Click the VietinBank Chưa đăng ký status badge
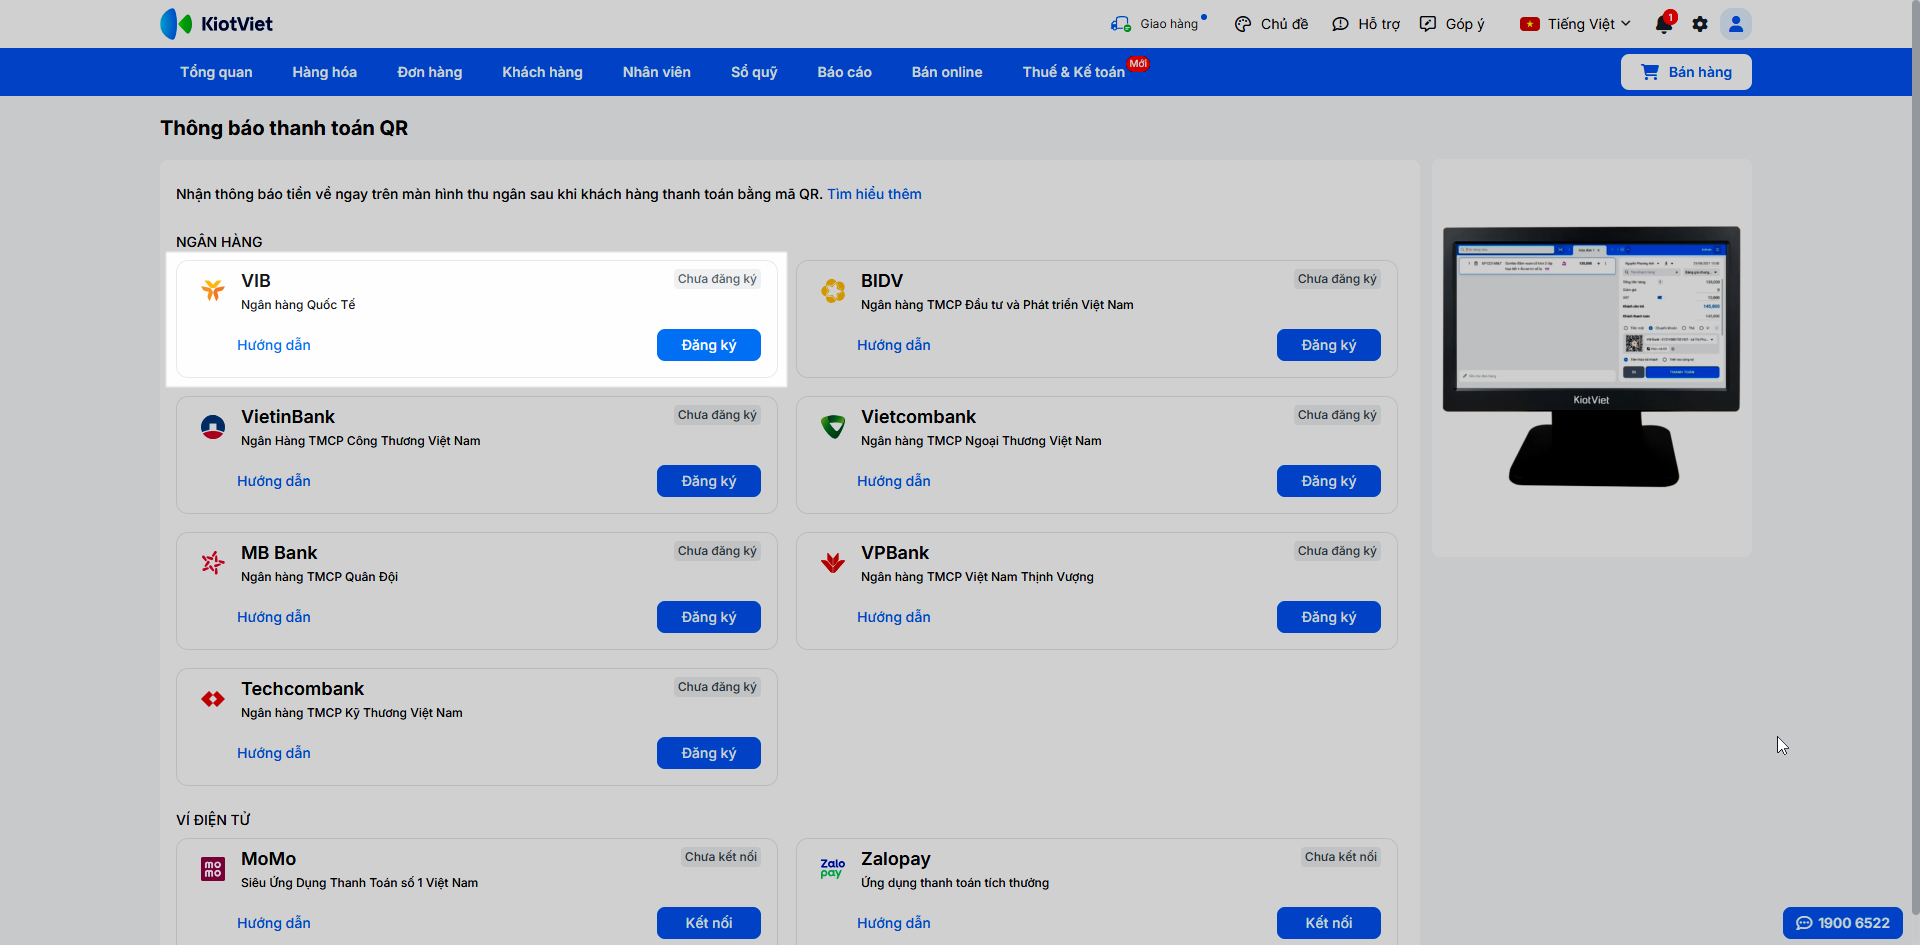This screenshot has height=945, width=1920. (x=717, y=415)
